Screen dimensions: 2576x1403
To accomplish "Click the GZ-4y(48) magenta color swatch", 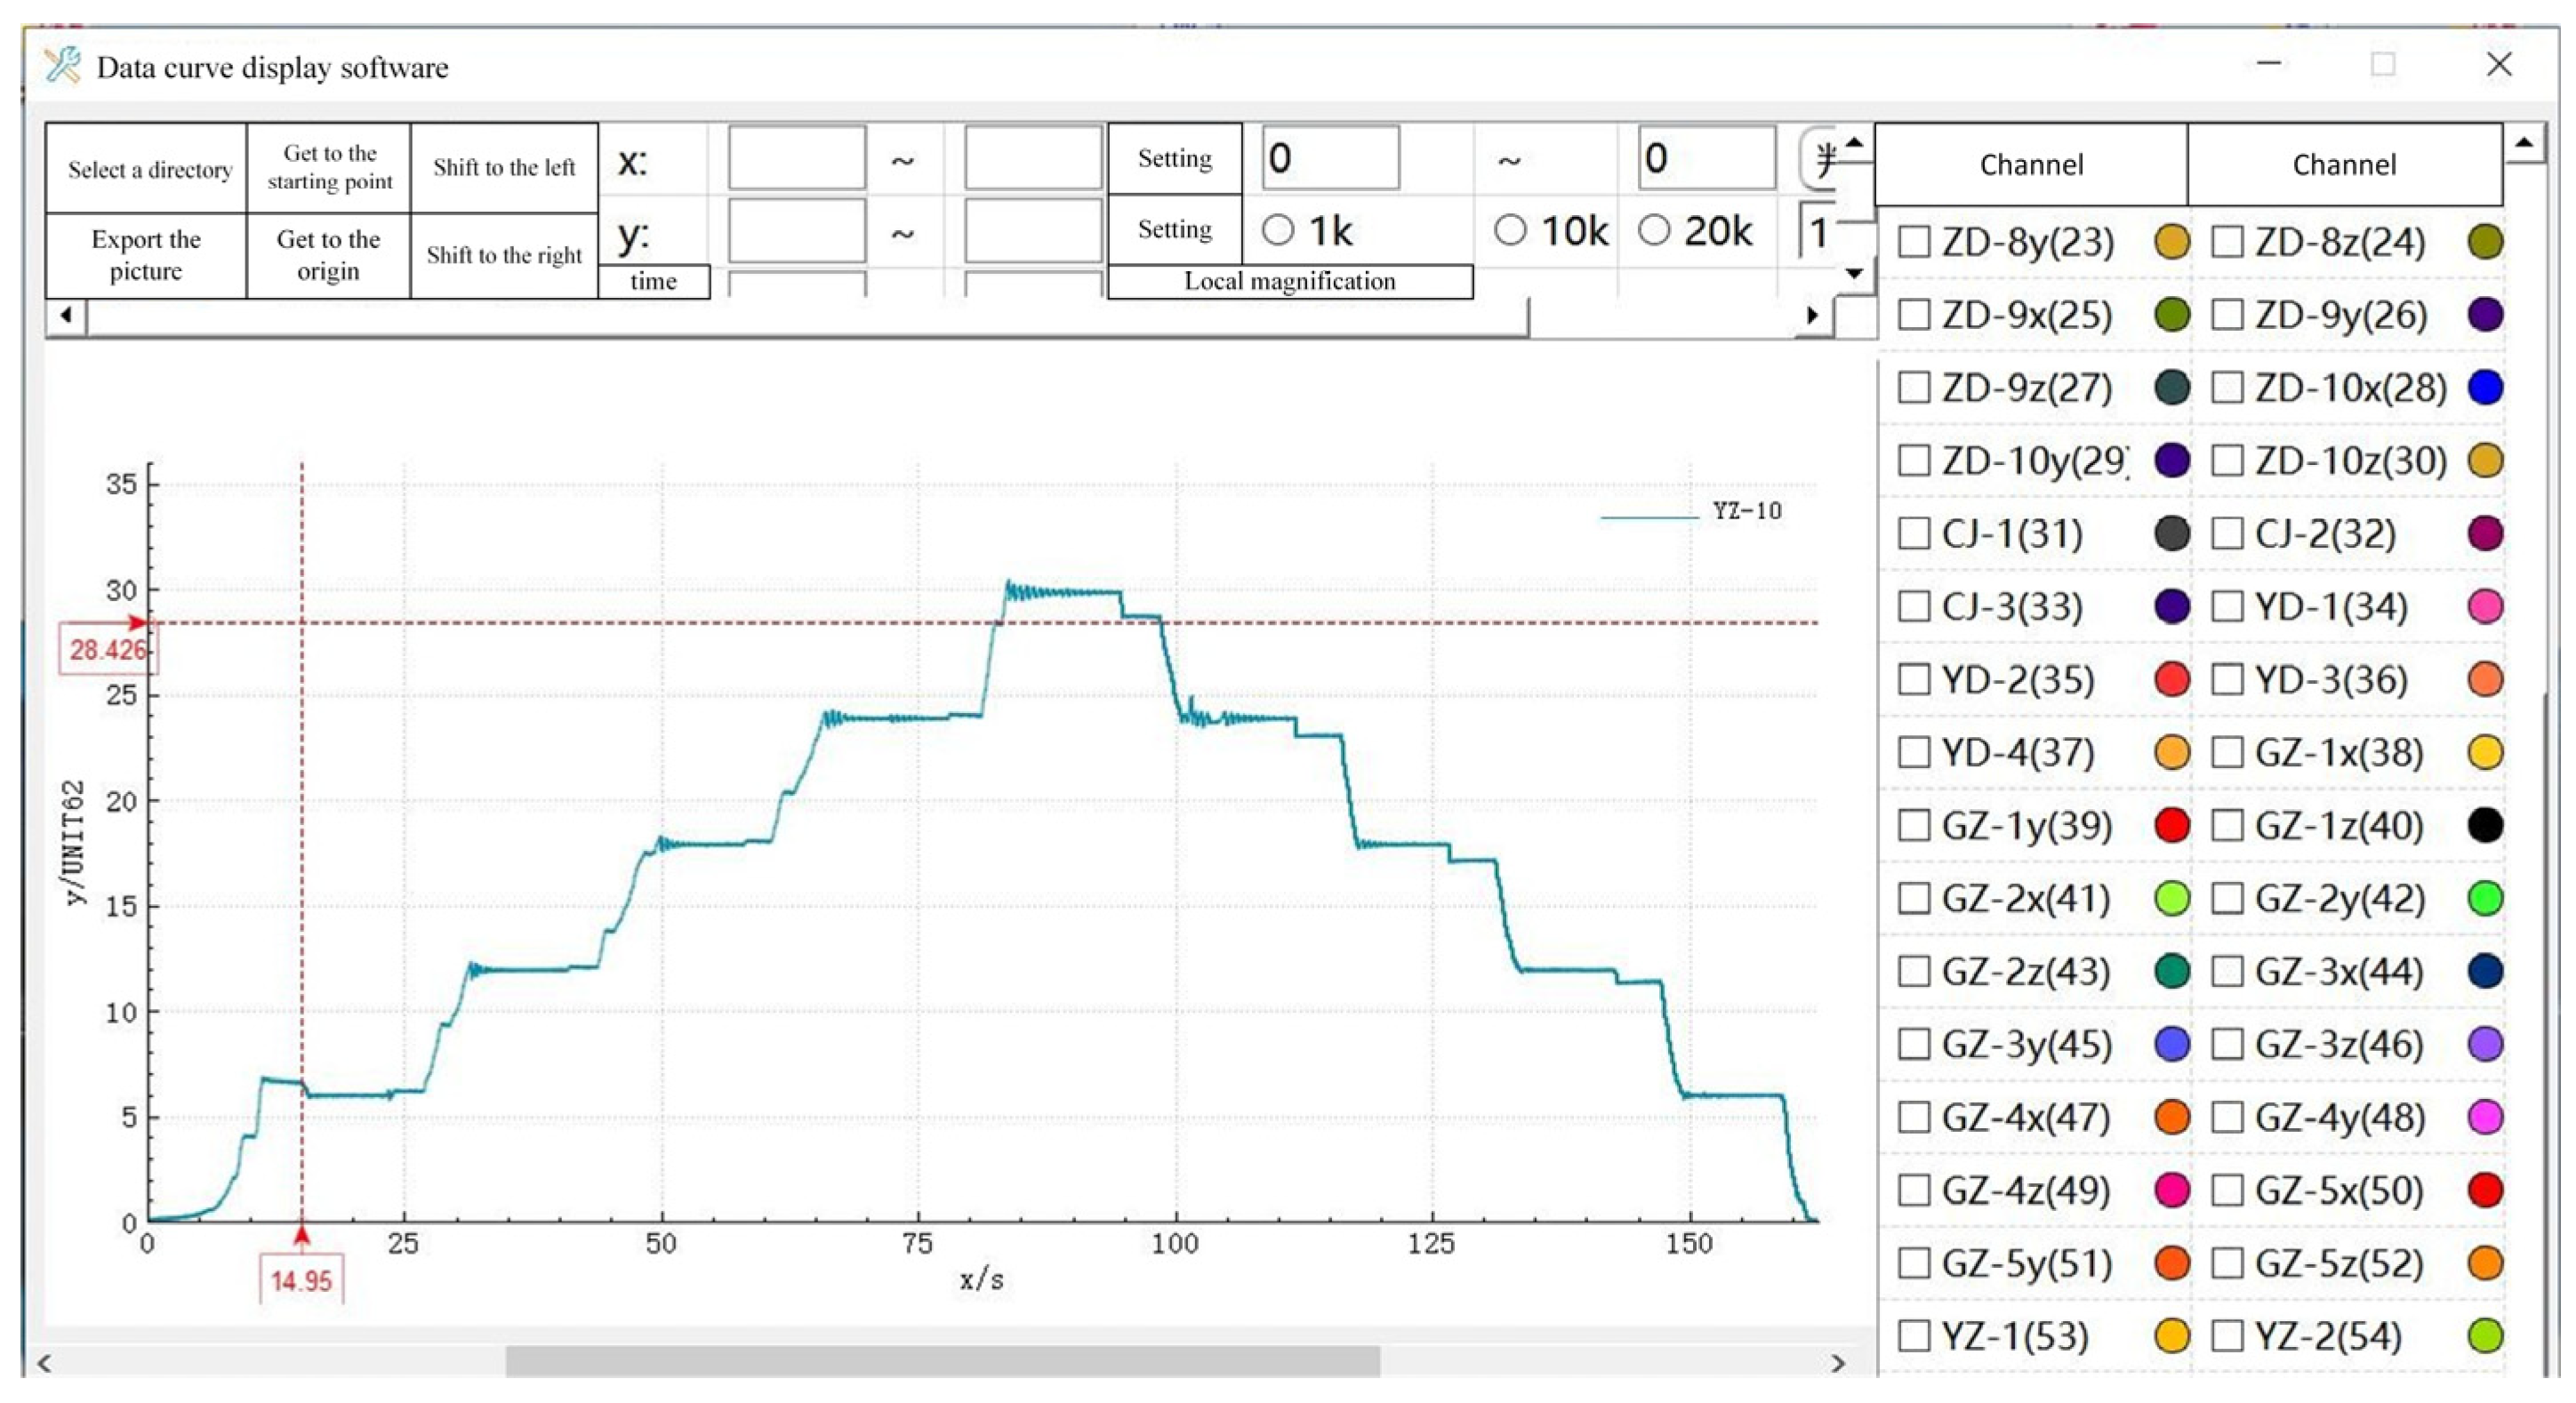I will pyautogui.click(x=2485, y=1118).
